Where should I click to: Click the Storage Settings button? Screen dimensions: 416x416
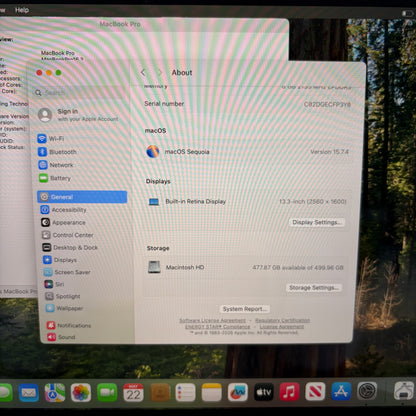click(314, 288)
